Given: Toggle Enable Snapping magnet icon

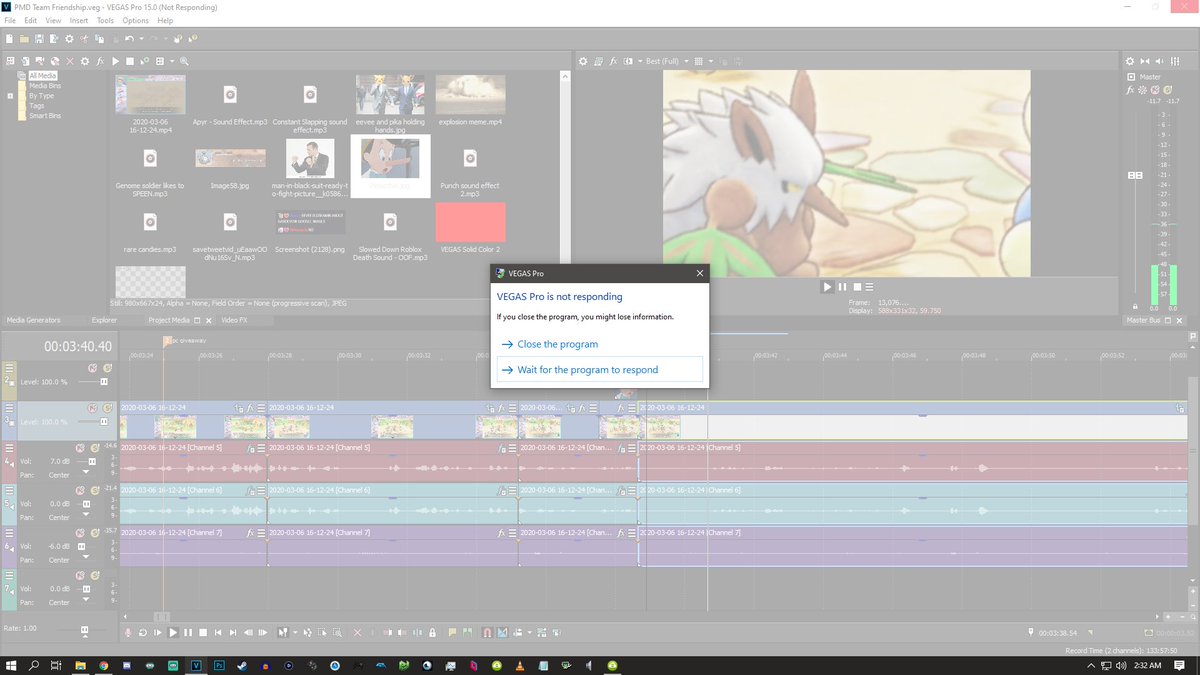Looking at the screenshot, I should 487,633.
